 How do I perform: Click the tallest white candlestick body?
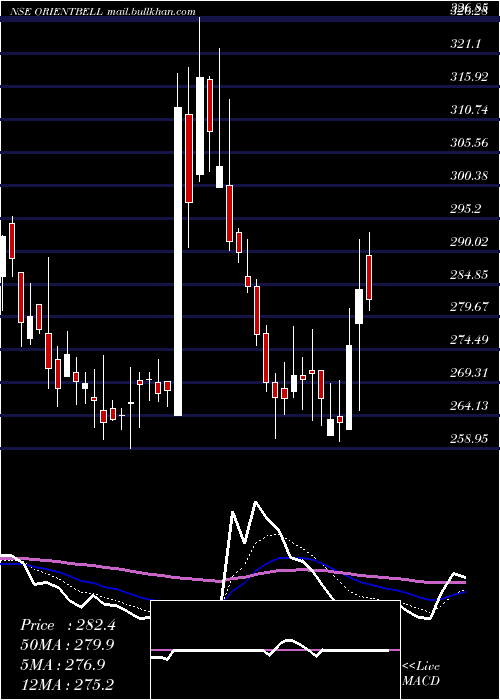click(178, 262)
